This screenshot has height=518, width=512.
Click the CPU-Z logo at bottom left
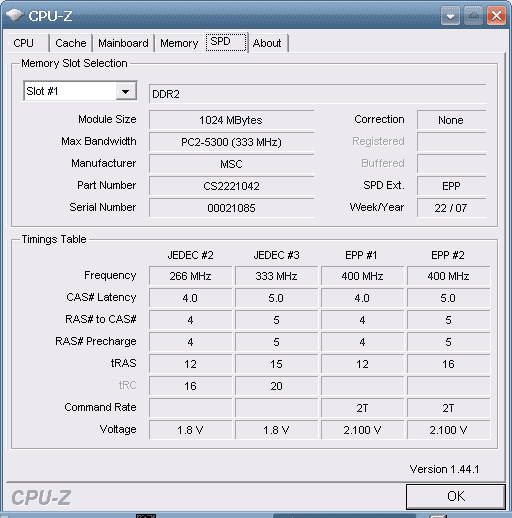(41, 497)
